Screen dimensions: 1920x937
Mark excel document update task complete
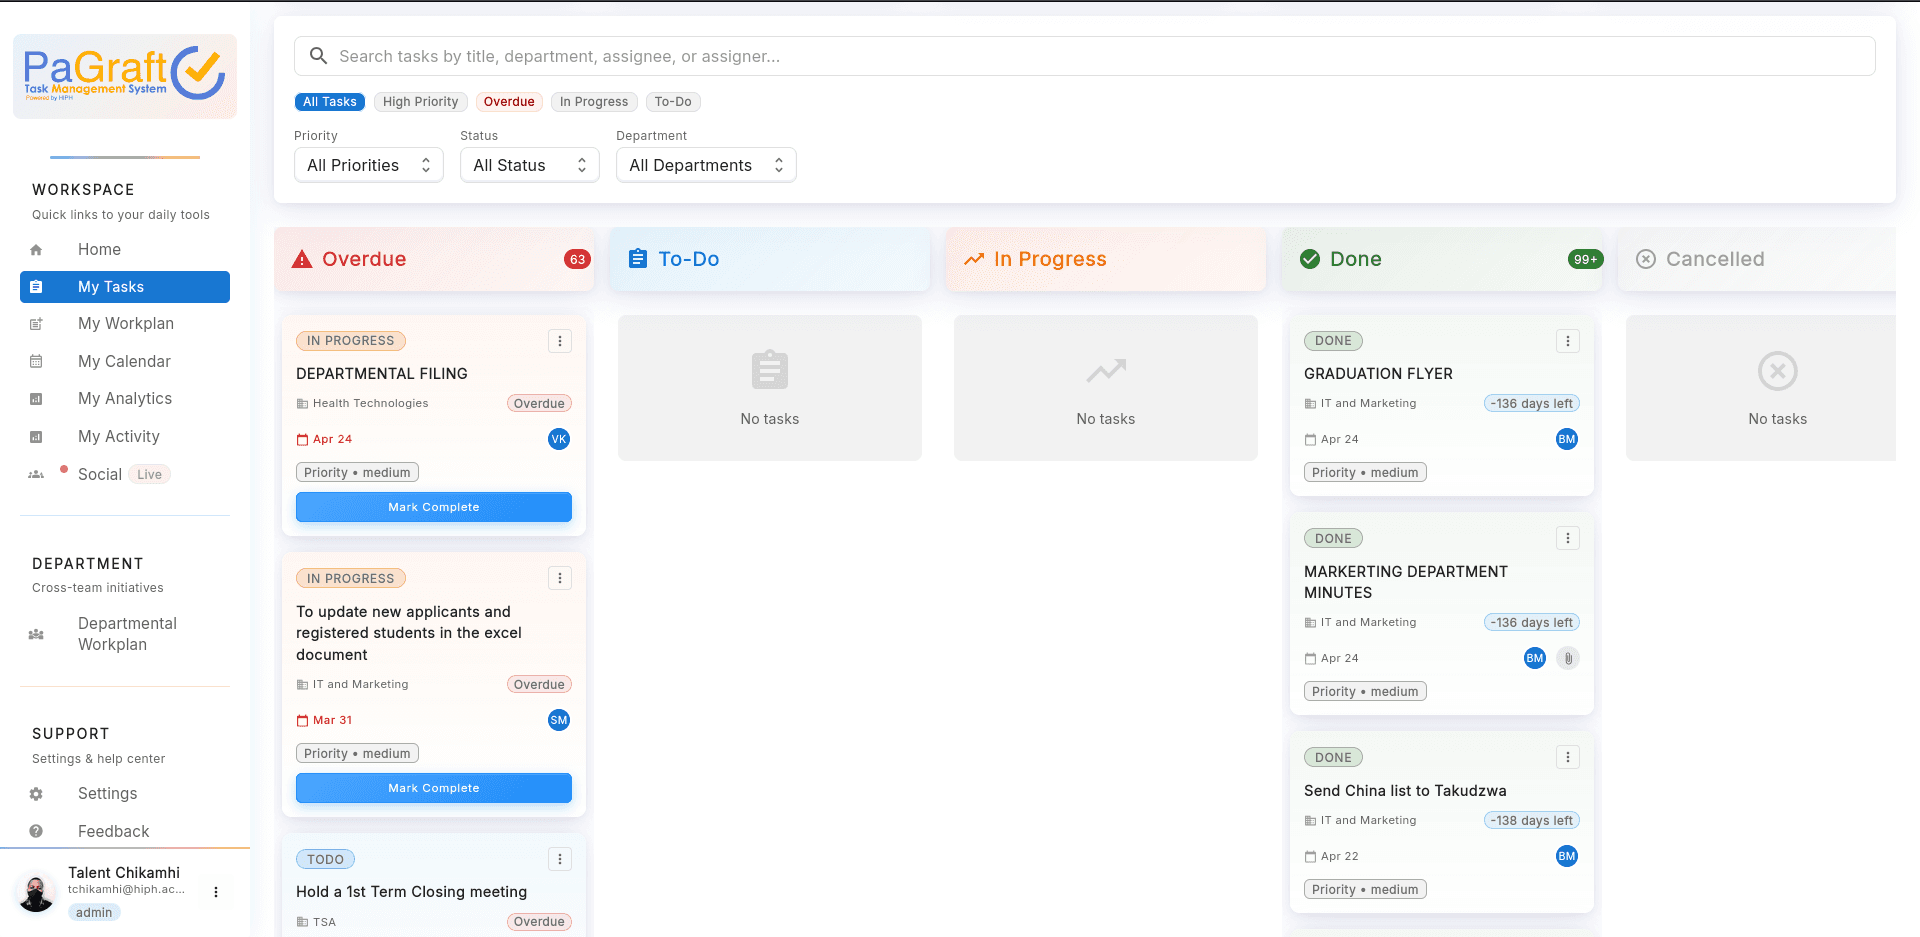(434, 788)
